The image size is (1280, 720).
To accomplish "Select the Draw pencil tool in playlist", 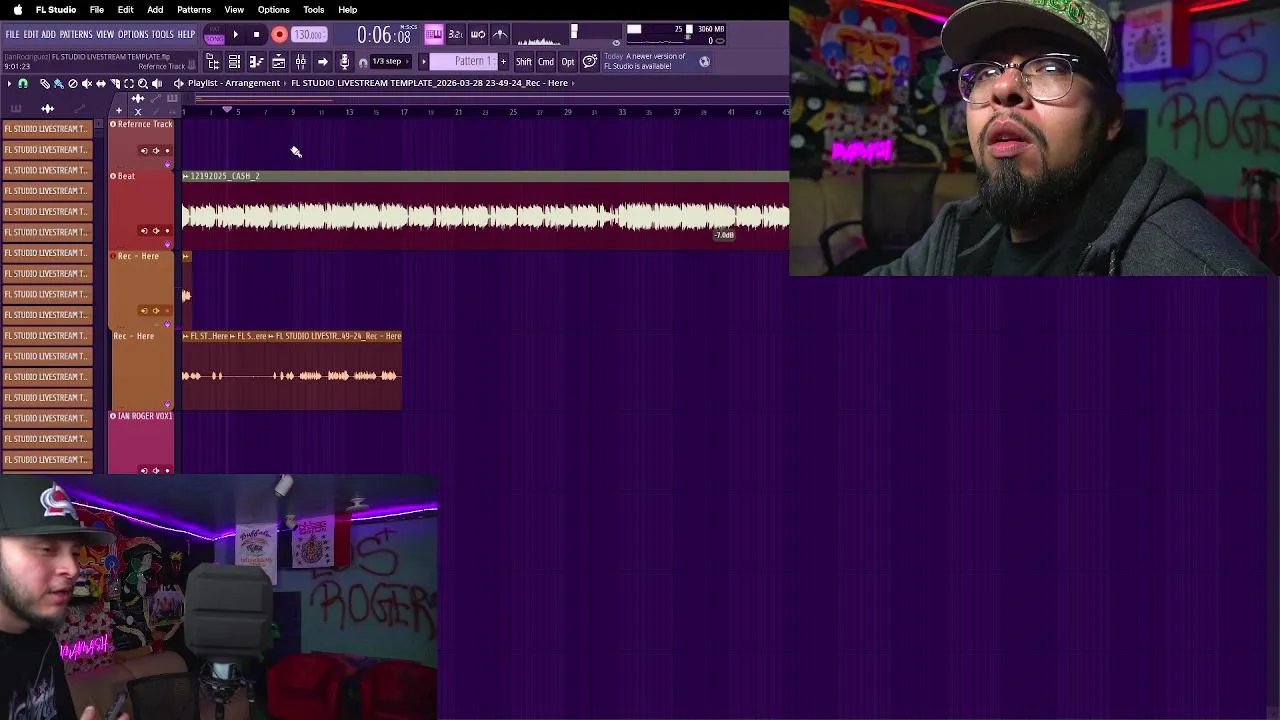I will 44,83.
